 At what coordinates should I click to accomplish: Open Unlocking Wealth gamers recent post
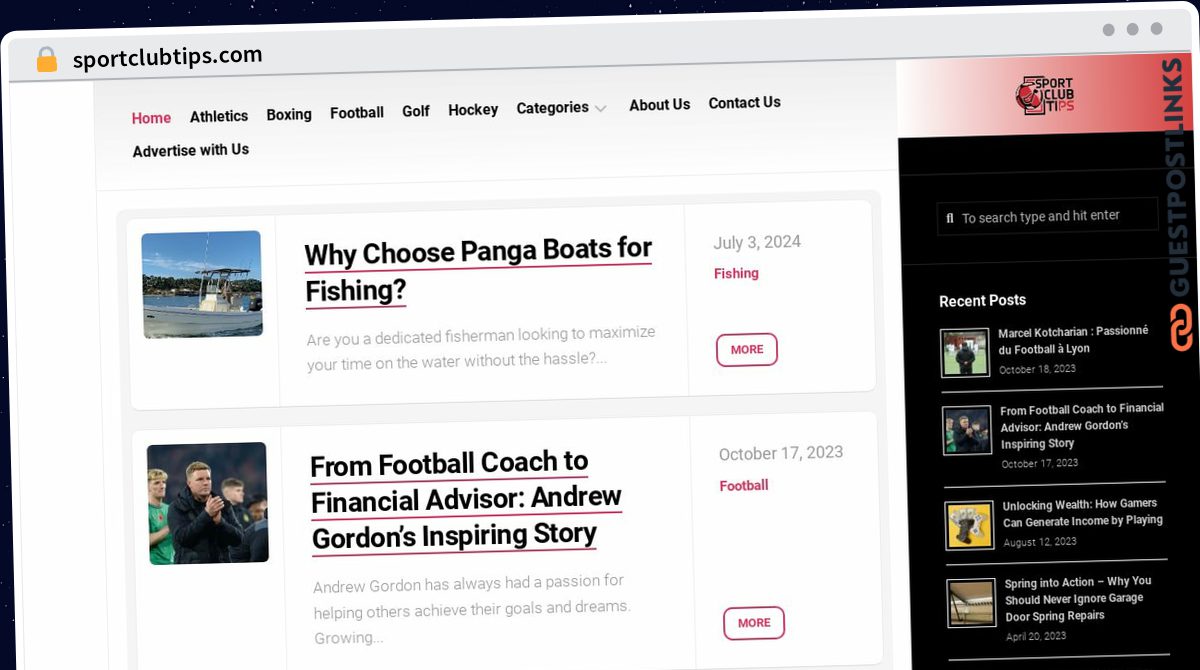coord(1083,512)
